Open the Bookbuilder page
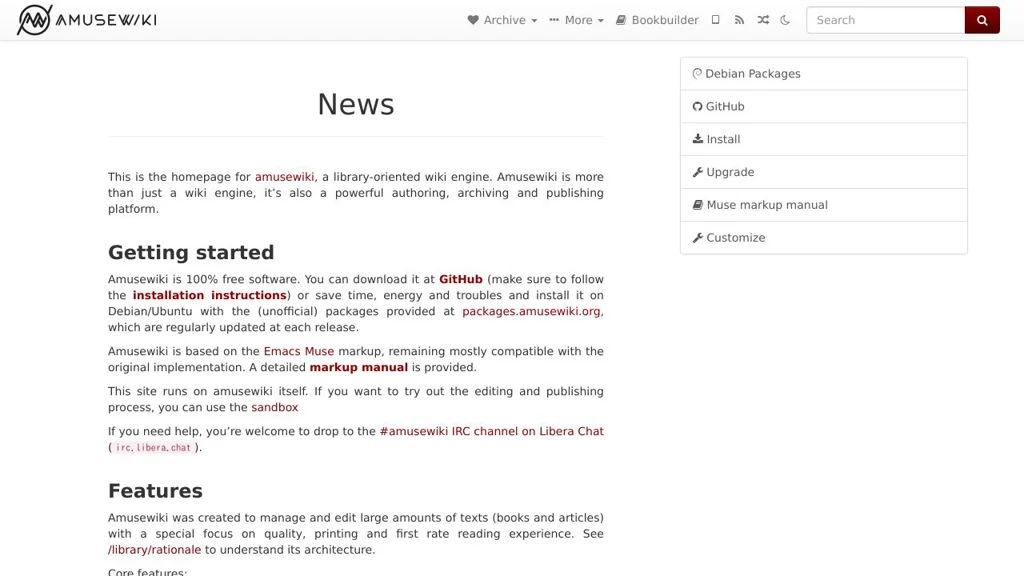1024x576 pixels. pos(657,20)
